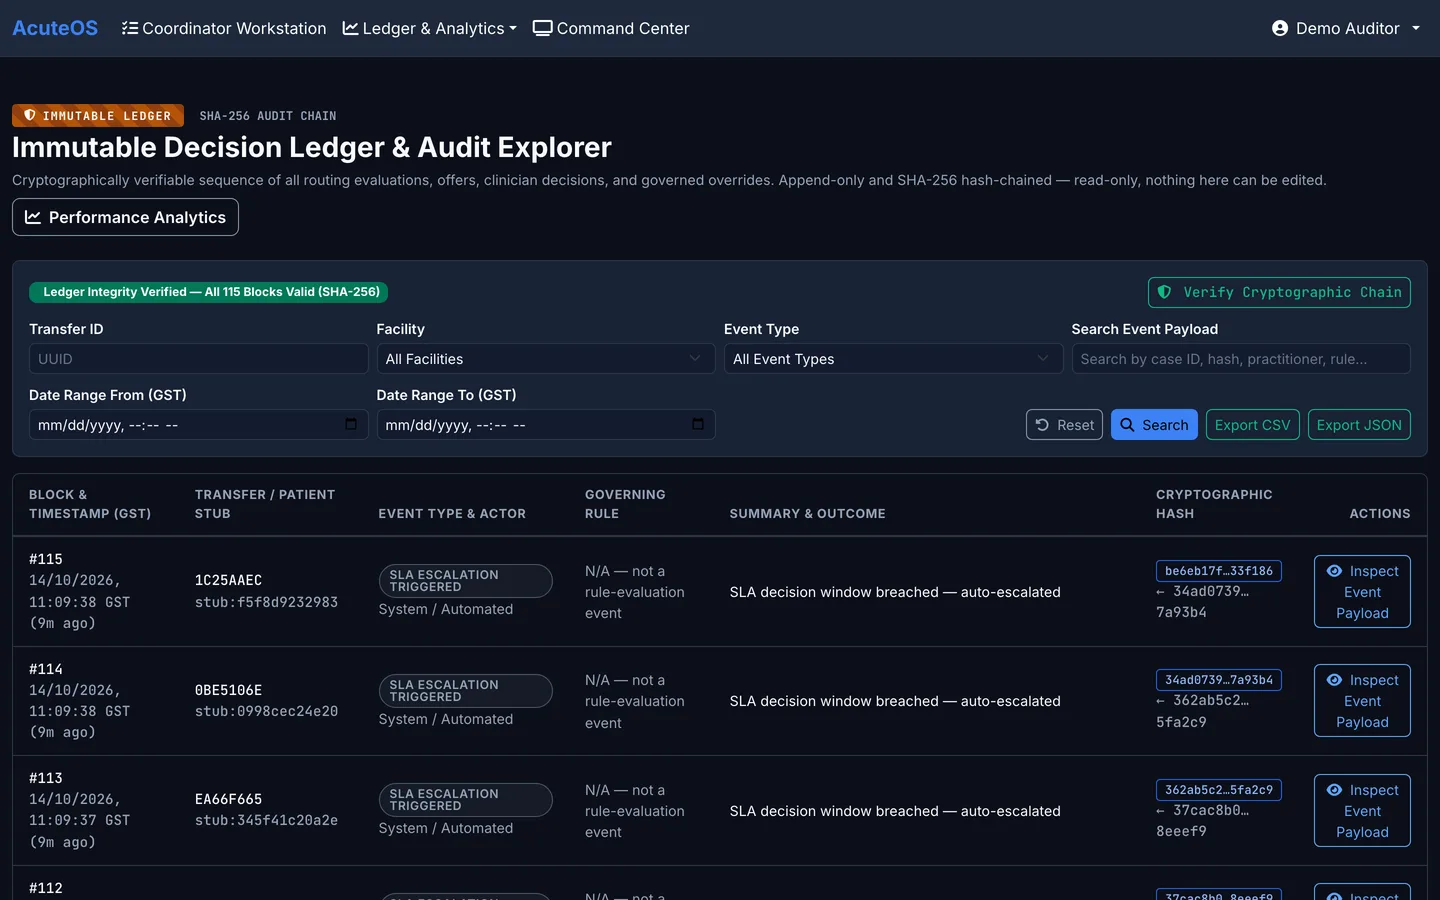Click SLA Escalation Triggered badge in block #115

pos(465,581)
